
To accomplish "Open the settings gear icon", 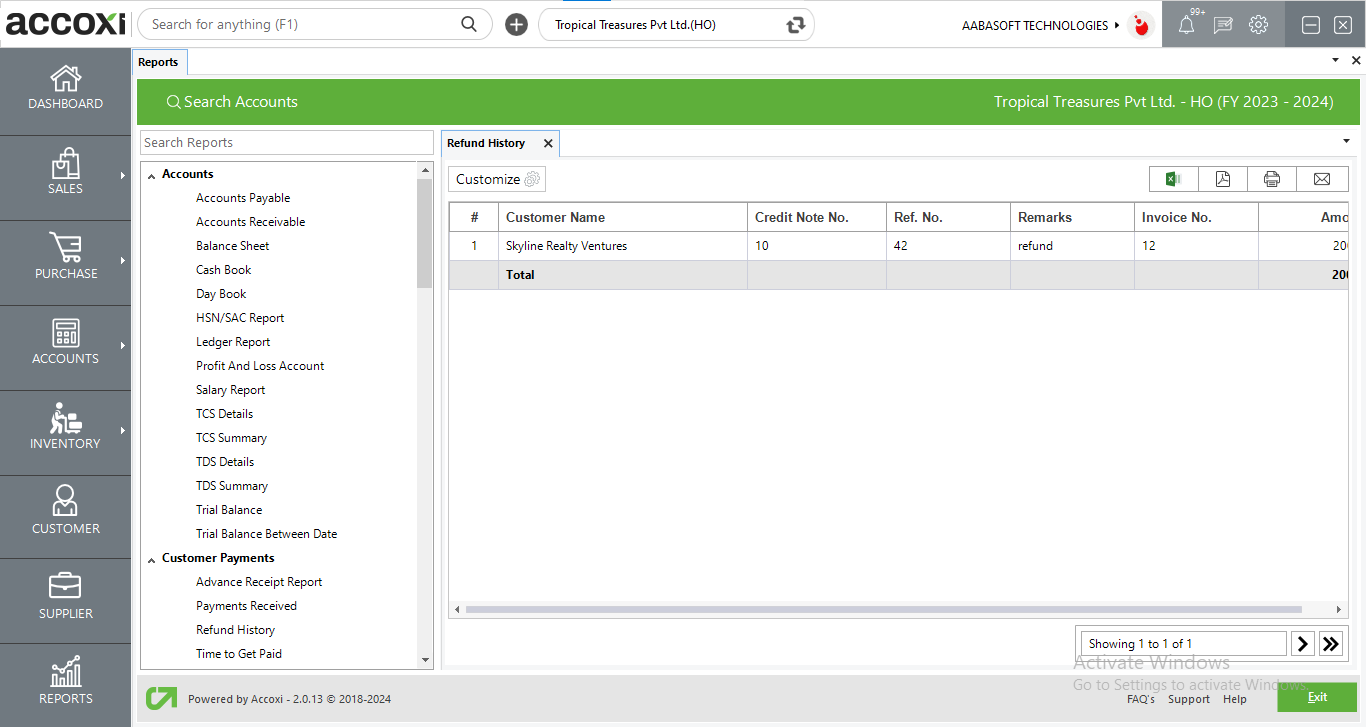I will [1259, 26].
